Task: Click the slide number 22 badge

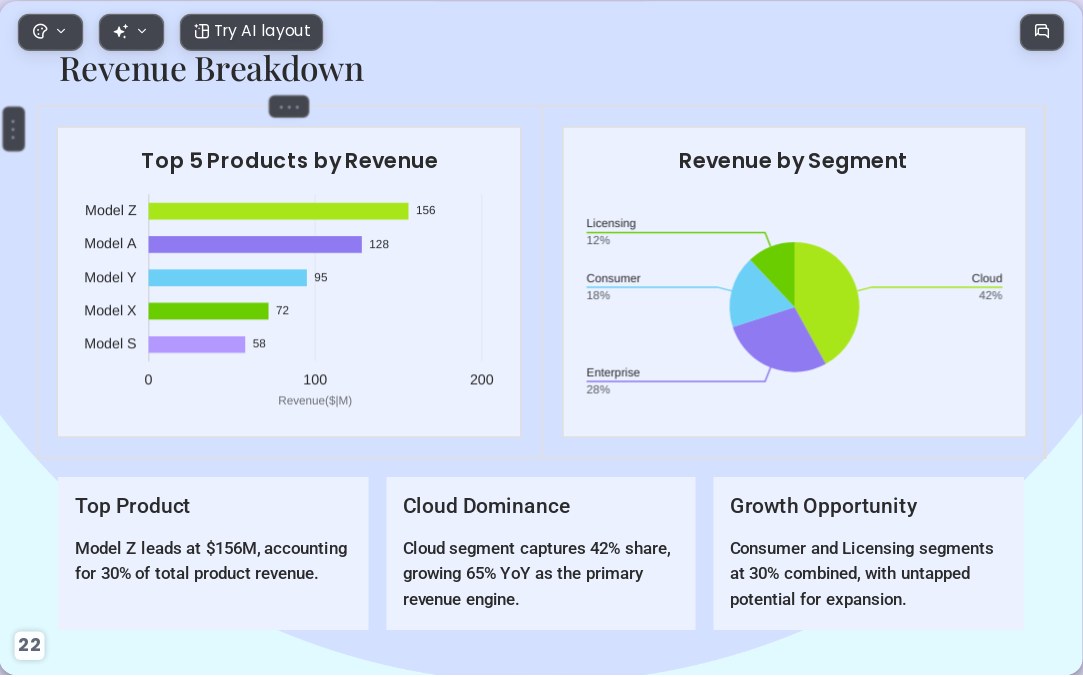Action: click(29, 645)
